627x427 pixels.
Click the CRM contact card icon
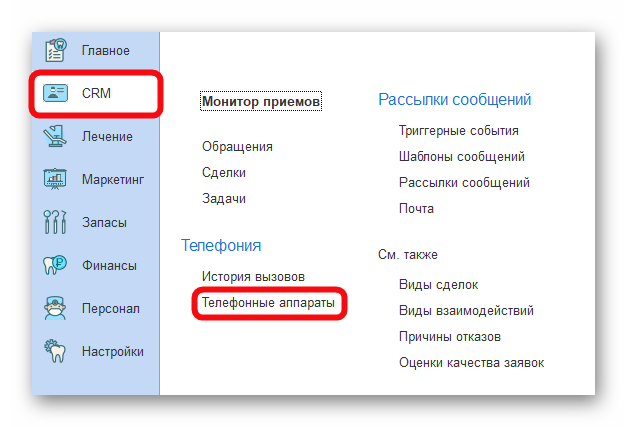55,93
